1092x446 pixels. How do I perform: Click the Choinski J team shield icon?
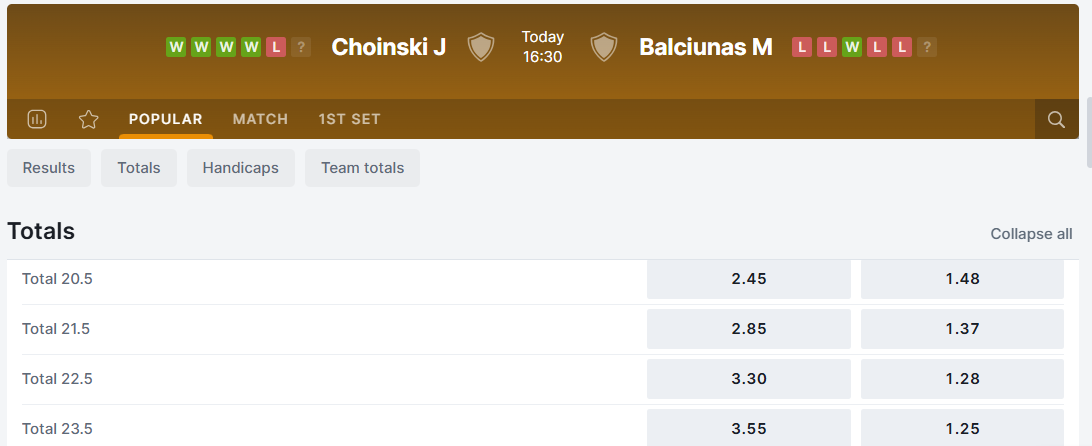tap(481, 47)
